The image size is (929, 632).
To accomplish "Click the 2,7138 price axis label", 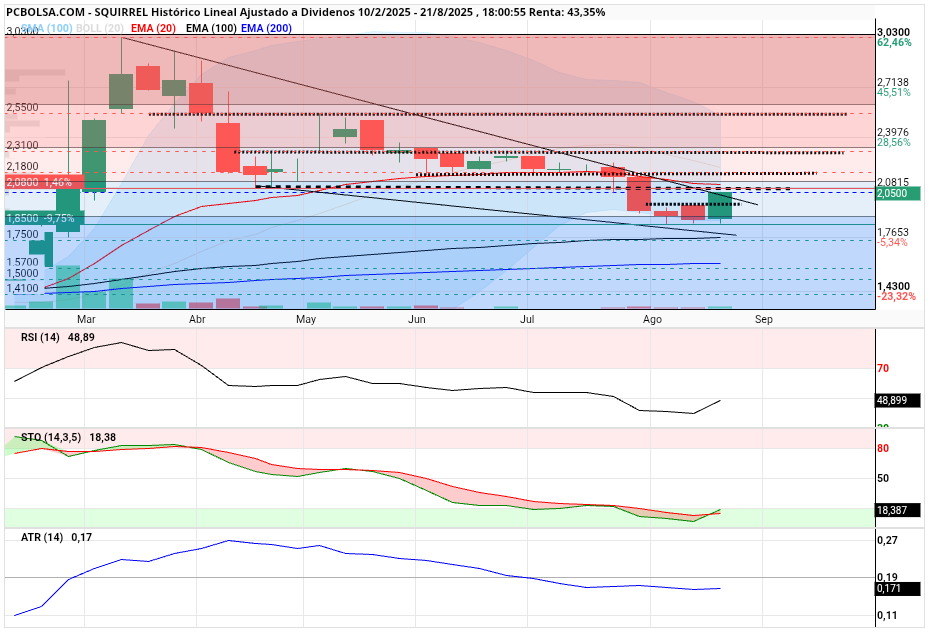I will pos(893,82).
